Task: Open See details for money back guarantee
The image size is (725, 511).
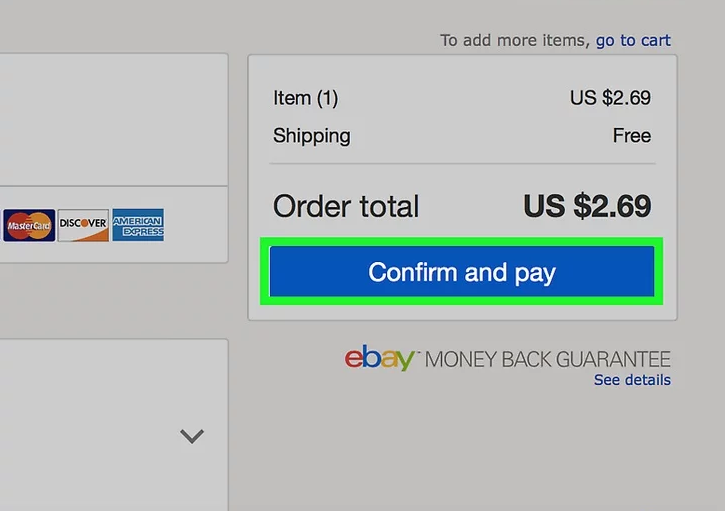Action: tap(632, 380)
